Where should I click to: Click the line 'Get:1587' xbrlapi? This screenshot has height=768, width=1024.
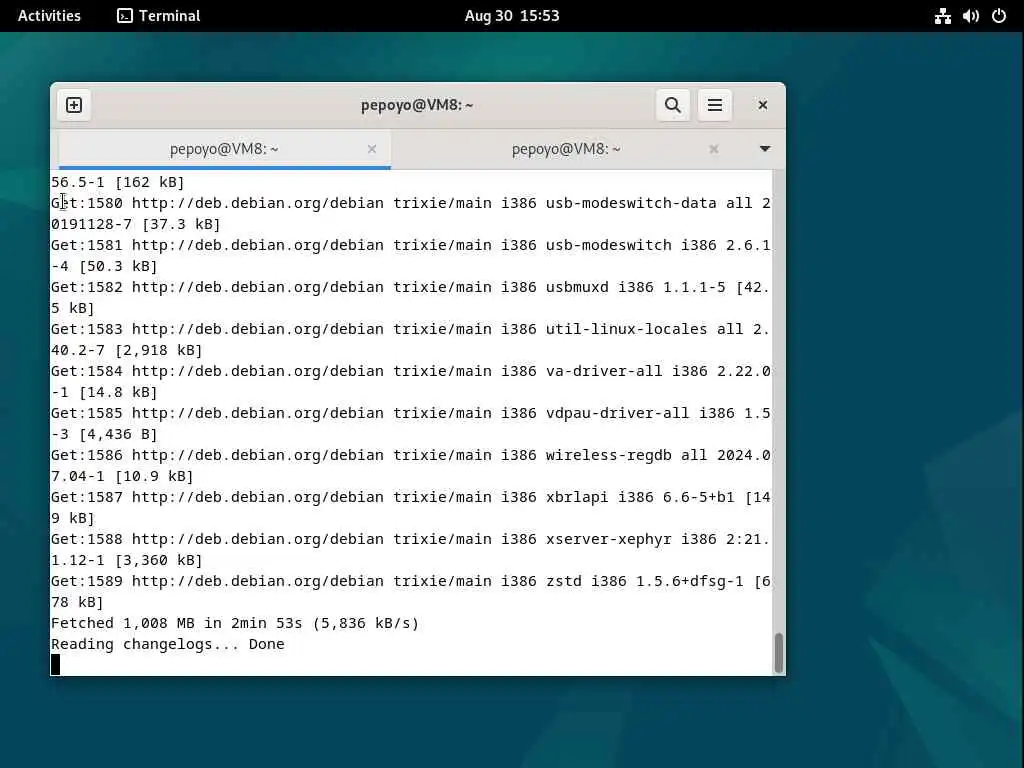[411, 497]
